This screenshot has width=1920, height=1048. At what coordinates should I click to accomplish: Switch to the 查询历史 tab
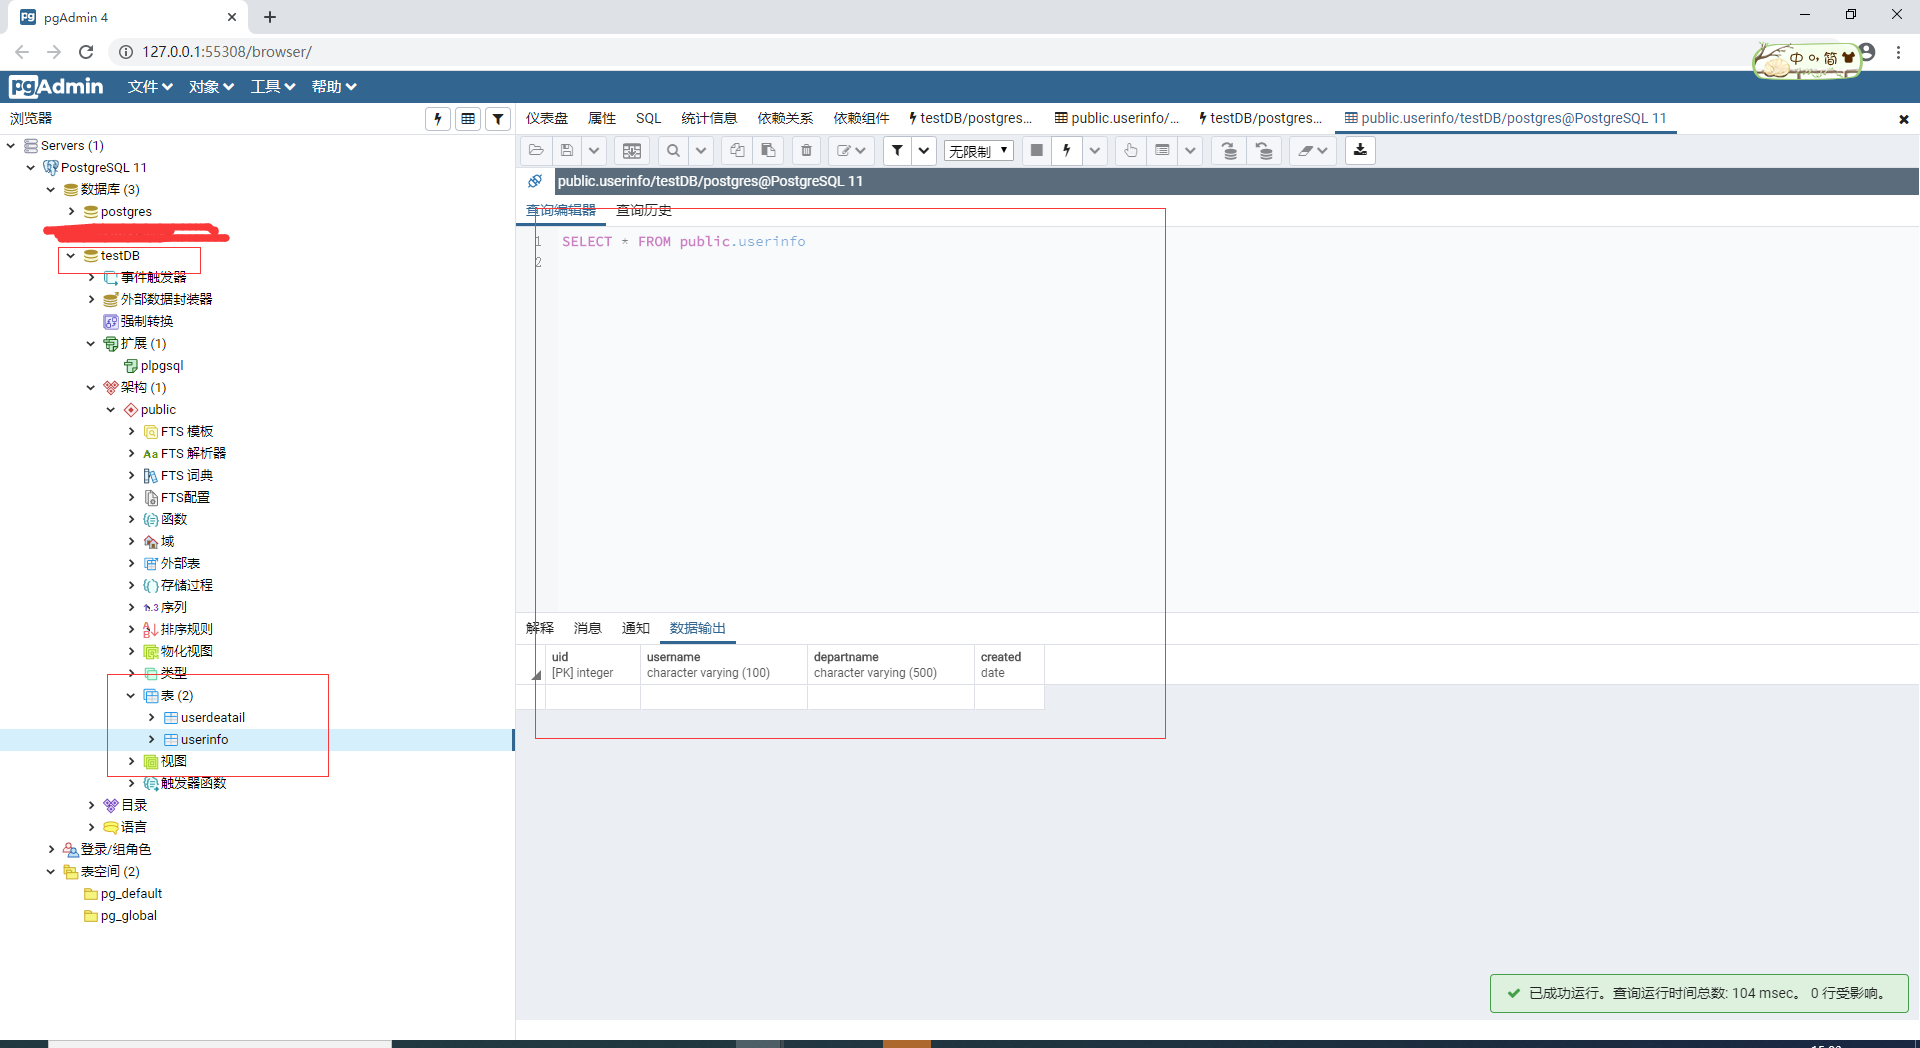point(643,211)
